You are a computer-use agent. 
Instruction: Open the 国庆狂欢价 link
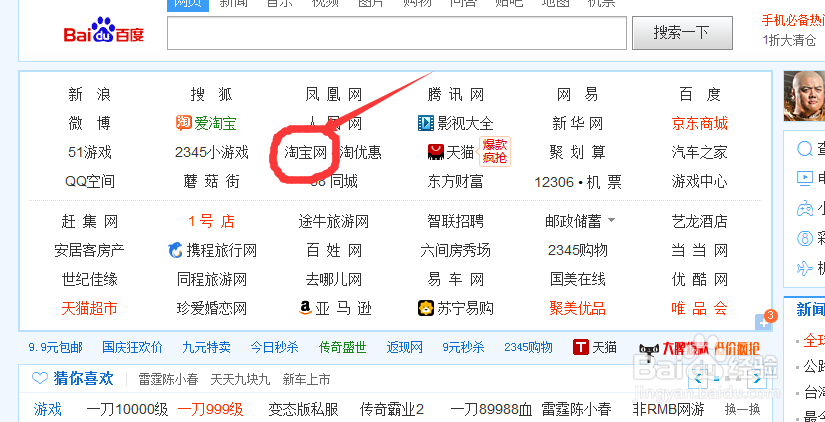tap(132, 348)
